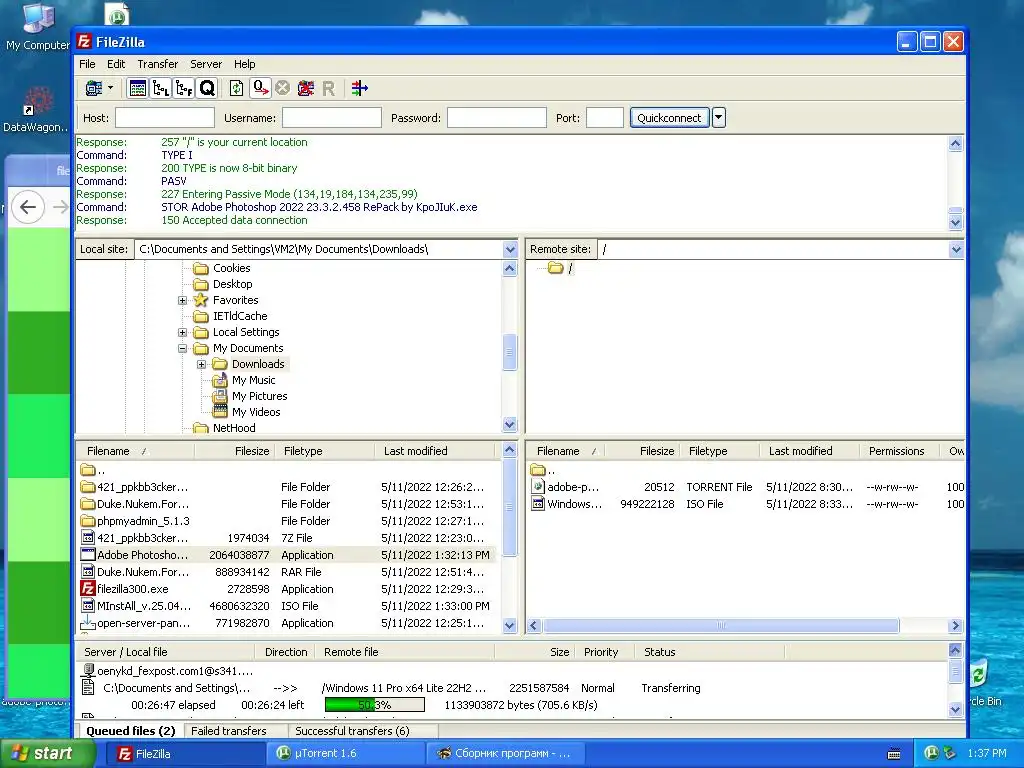Select the remote adobe-p... torrent file icon
This screenshot has height=768, width=1024.
pyautogui.click(x=537, y=487)
